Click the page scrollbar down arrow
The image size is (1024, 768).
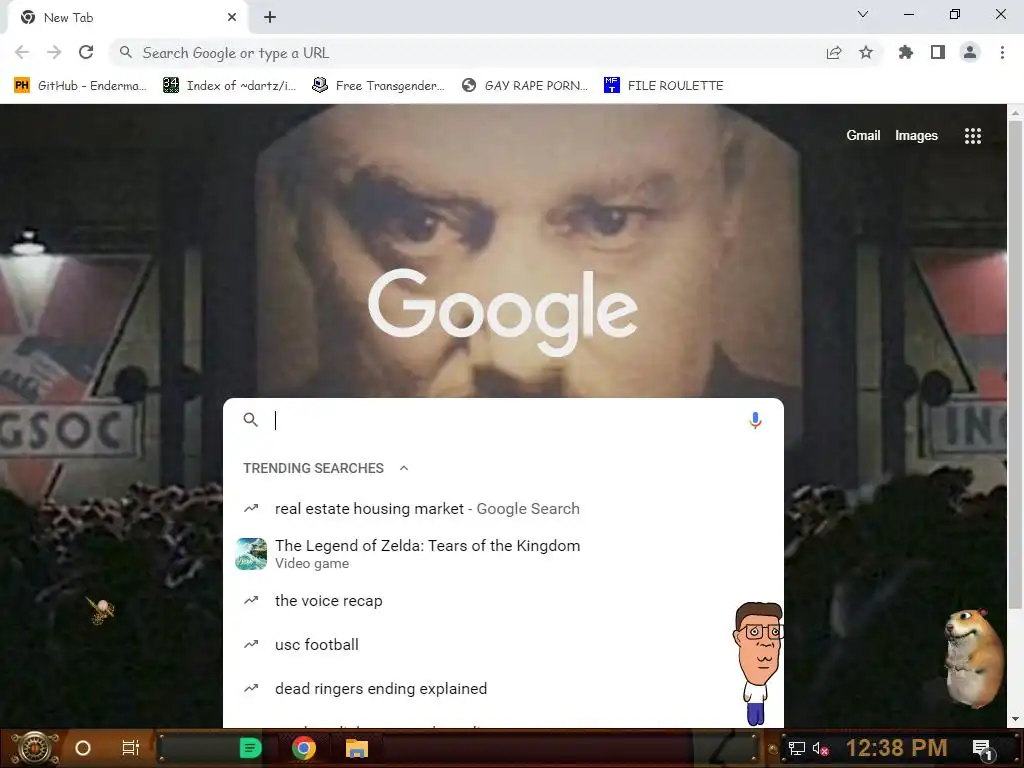1015,720
